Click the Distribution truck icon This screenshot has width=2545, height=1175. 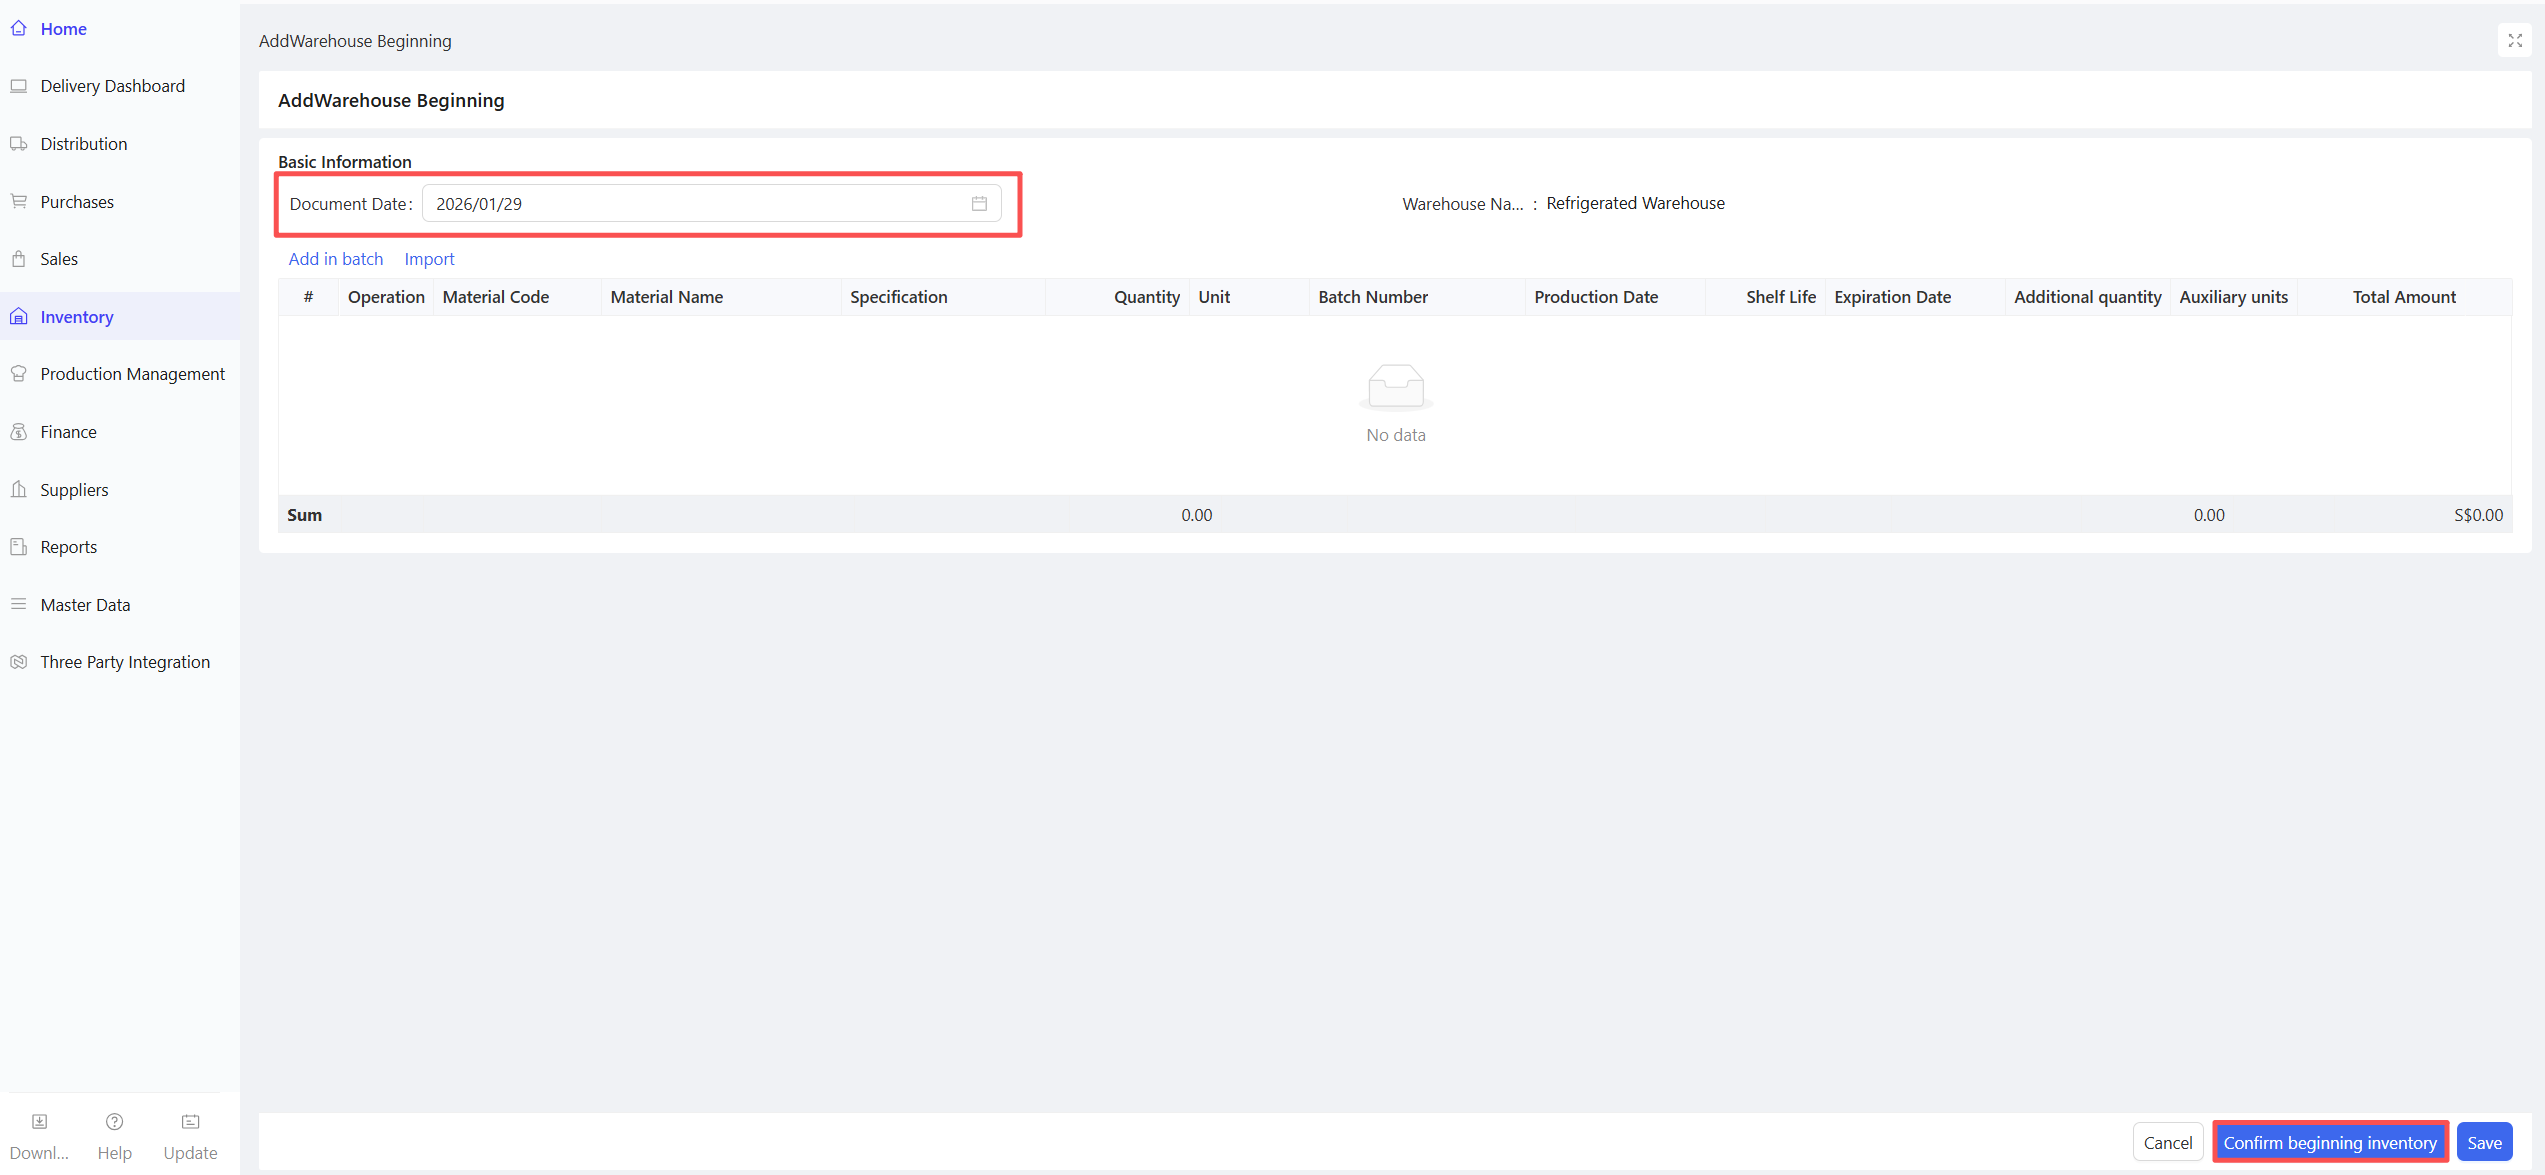pos(18,144)
